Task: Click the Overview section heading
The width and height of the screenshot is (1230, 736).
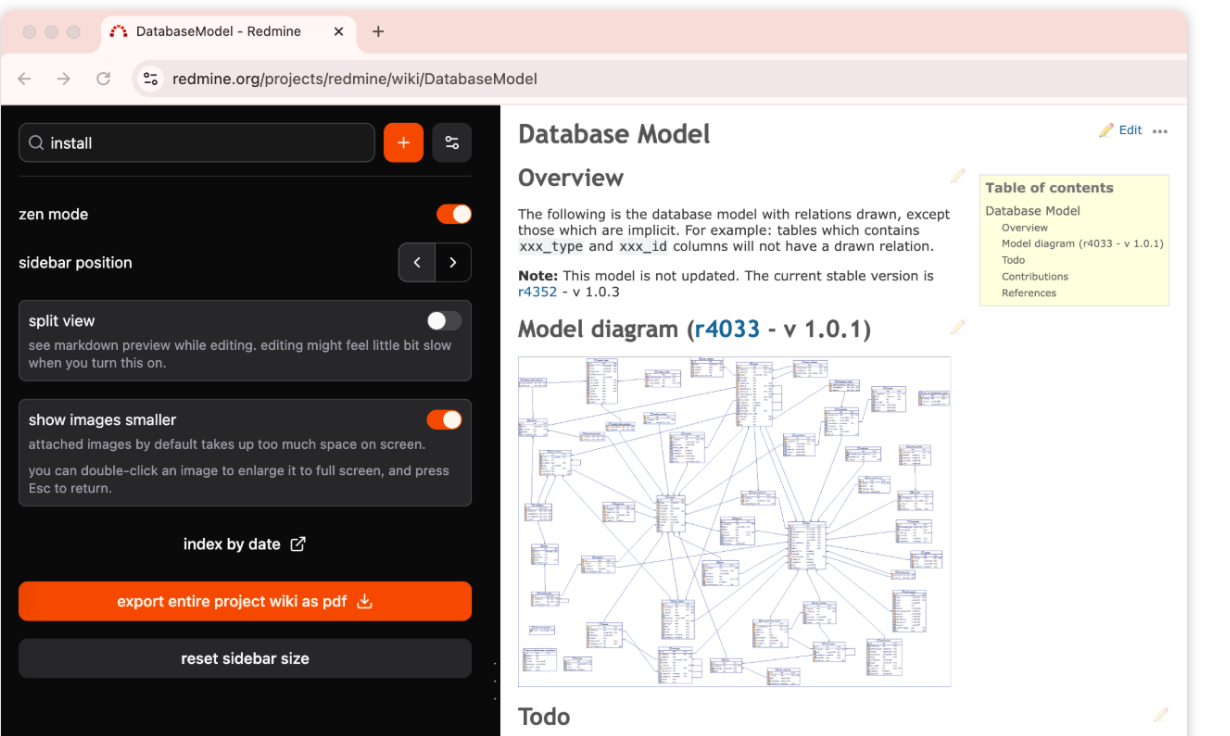Action: (x=571, y=178)
